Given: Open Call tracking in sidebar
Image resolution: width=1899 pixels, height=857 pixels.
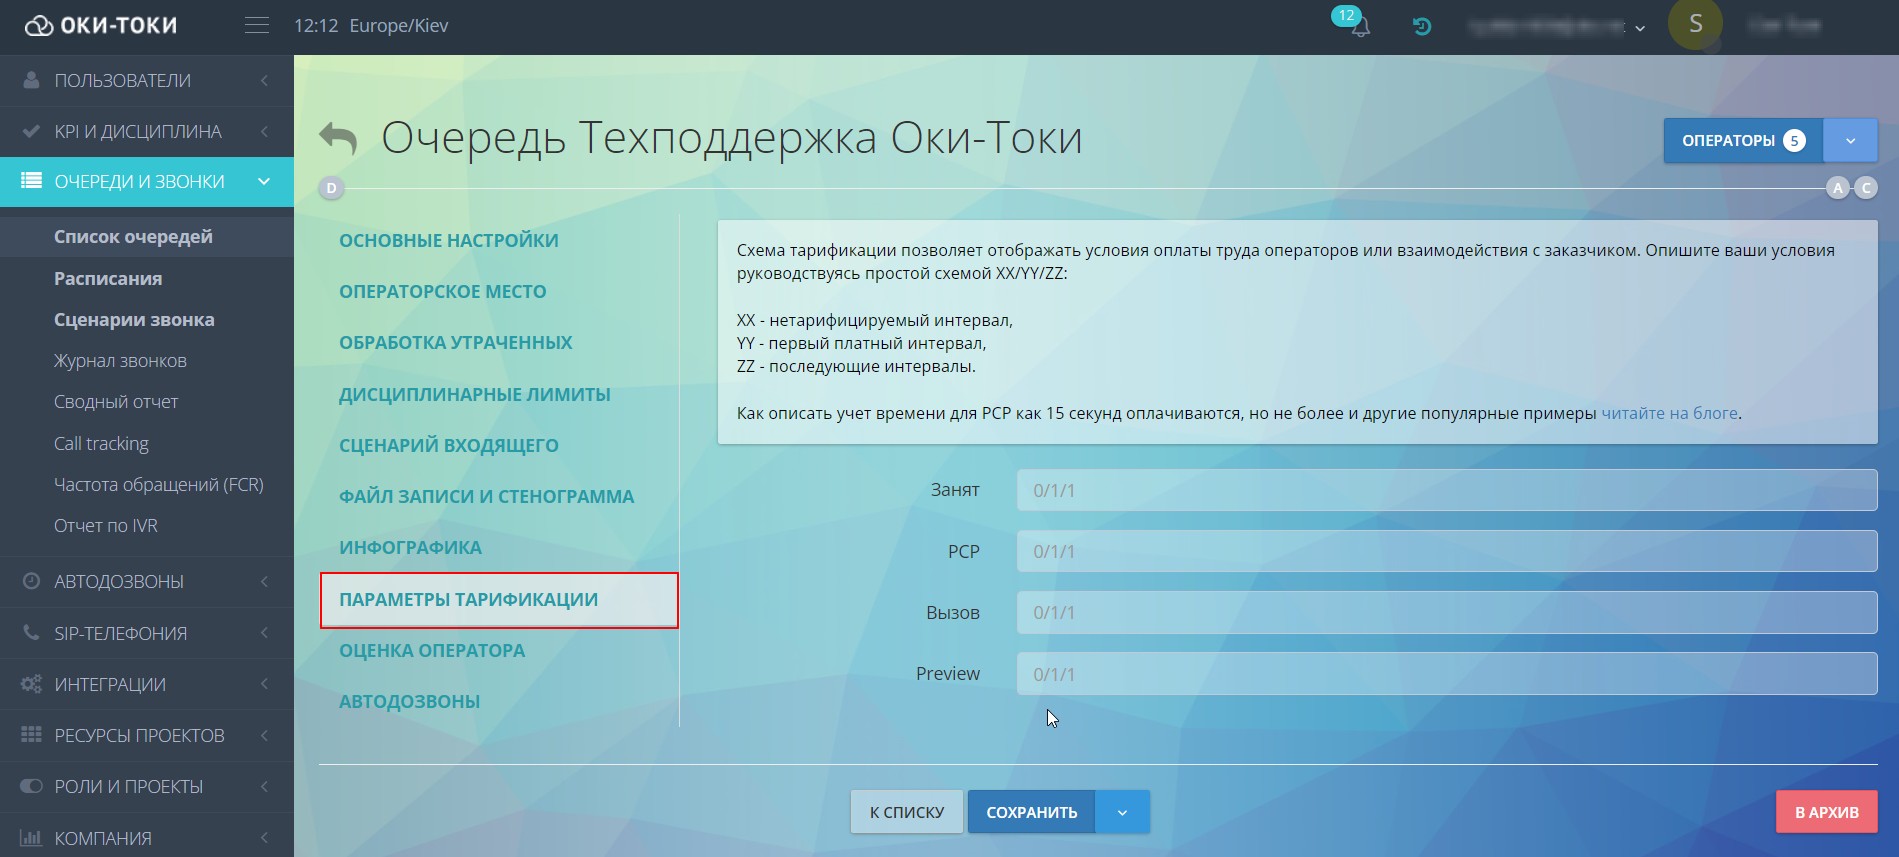Looking at the screenshot, I should click(x=101, y=443).
